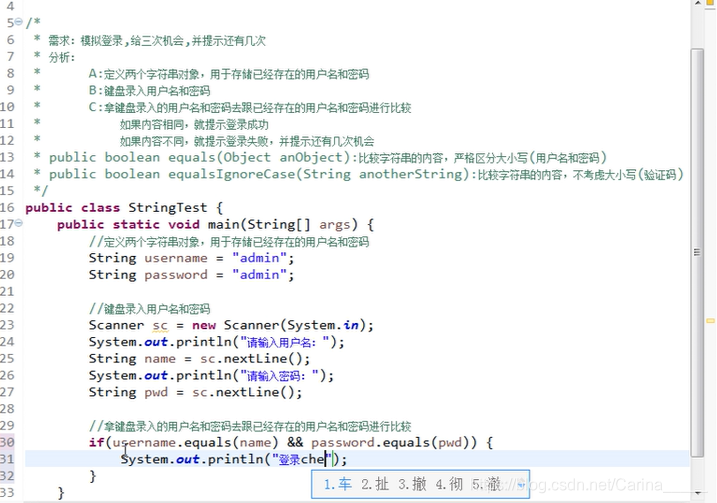Image resolution: width=717 pixels, height=503 pixels.
Task: Click the variable name on line 25
Action: 160,359
